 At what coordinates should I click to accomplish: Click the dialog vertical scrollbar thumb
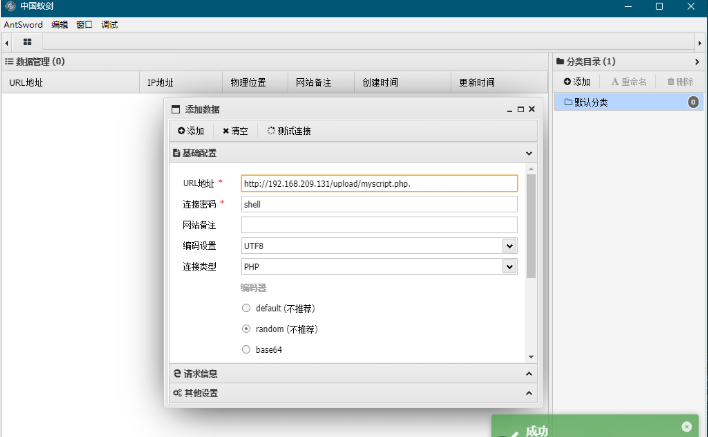531,226
